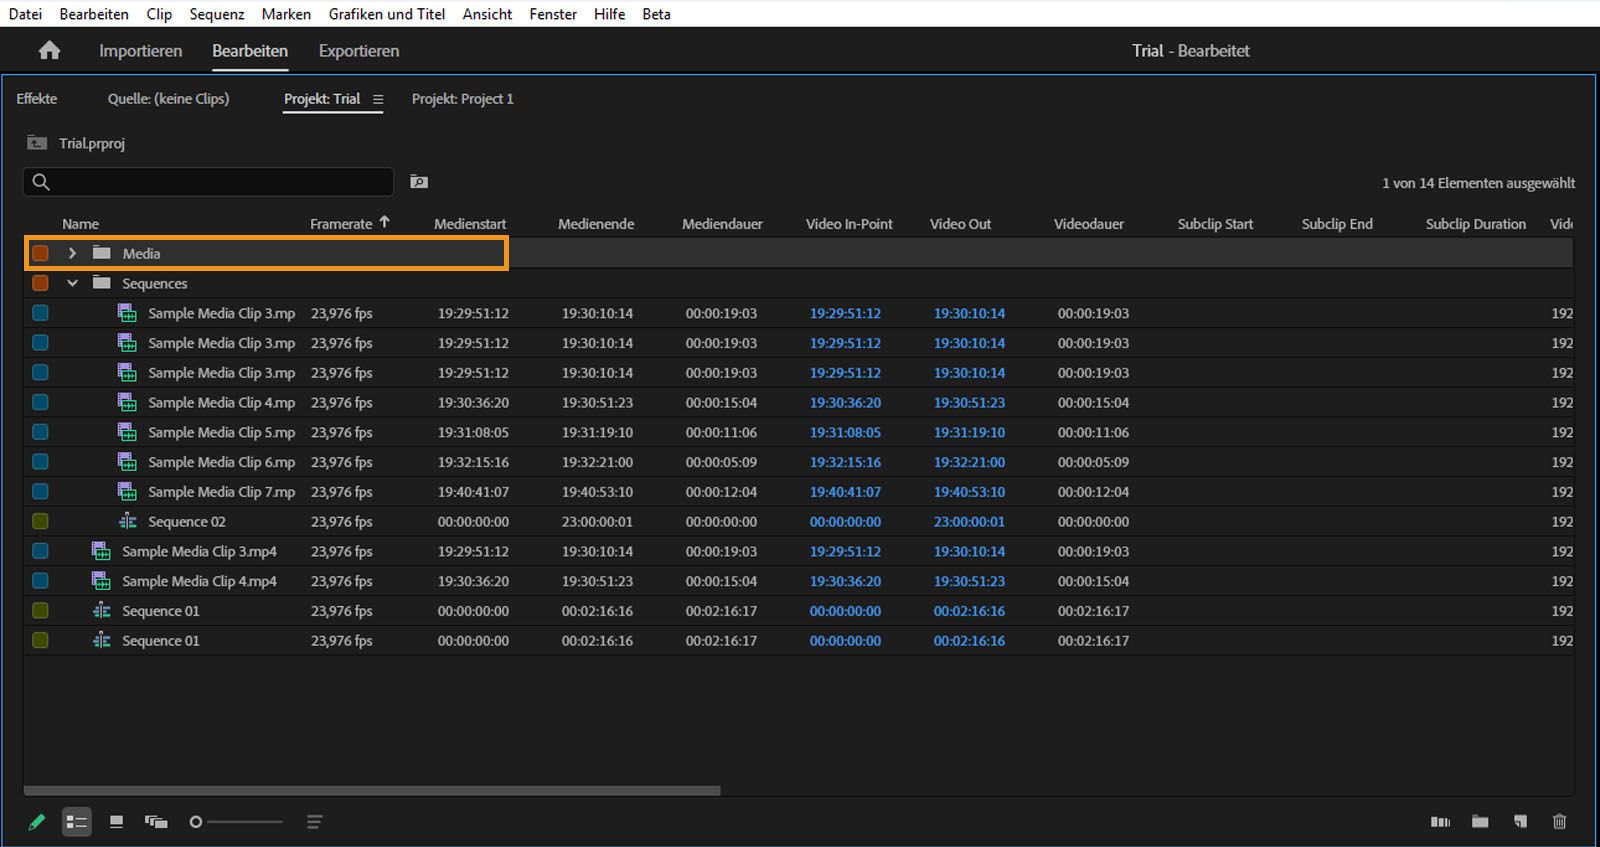Create a new bin with folder icon
The height and width of the screenshot is (847, 1600).
coord(1480,822)
